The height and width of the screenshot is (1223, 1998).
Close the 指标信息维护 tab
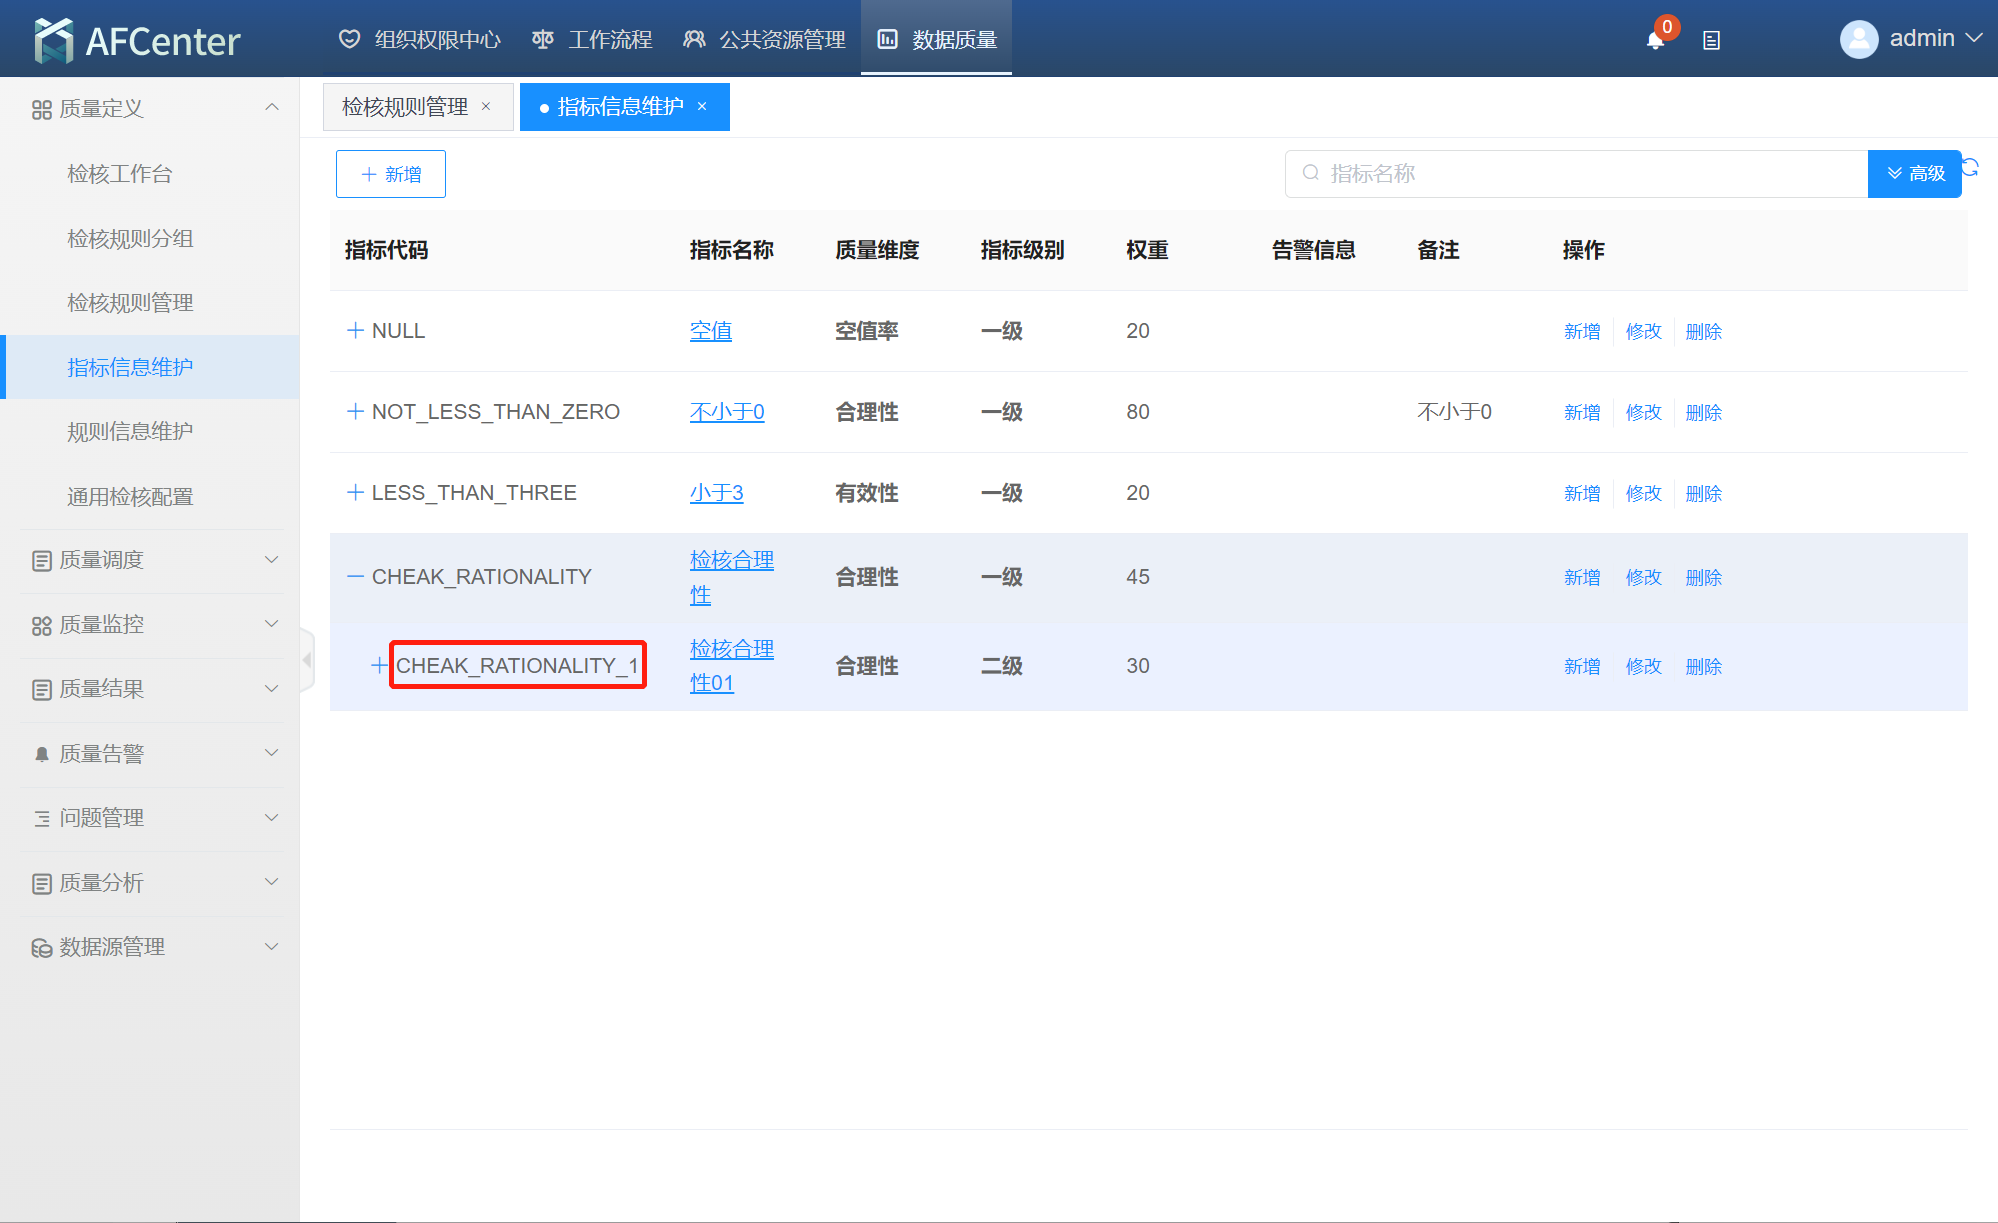pyautogui.click(x=702, y=106)
